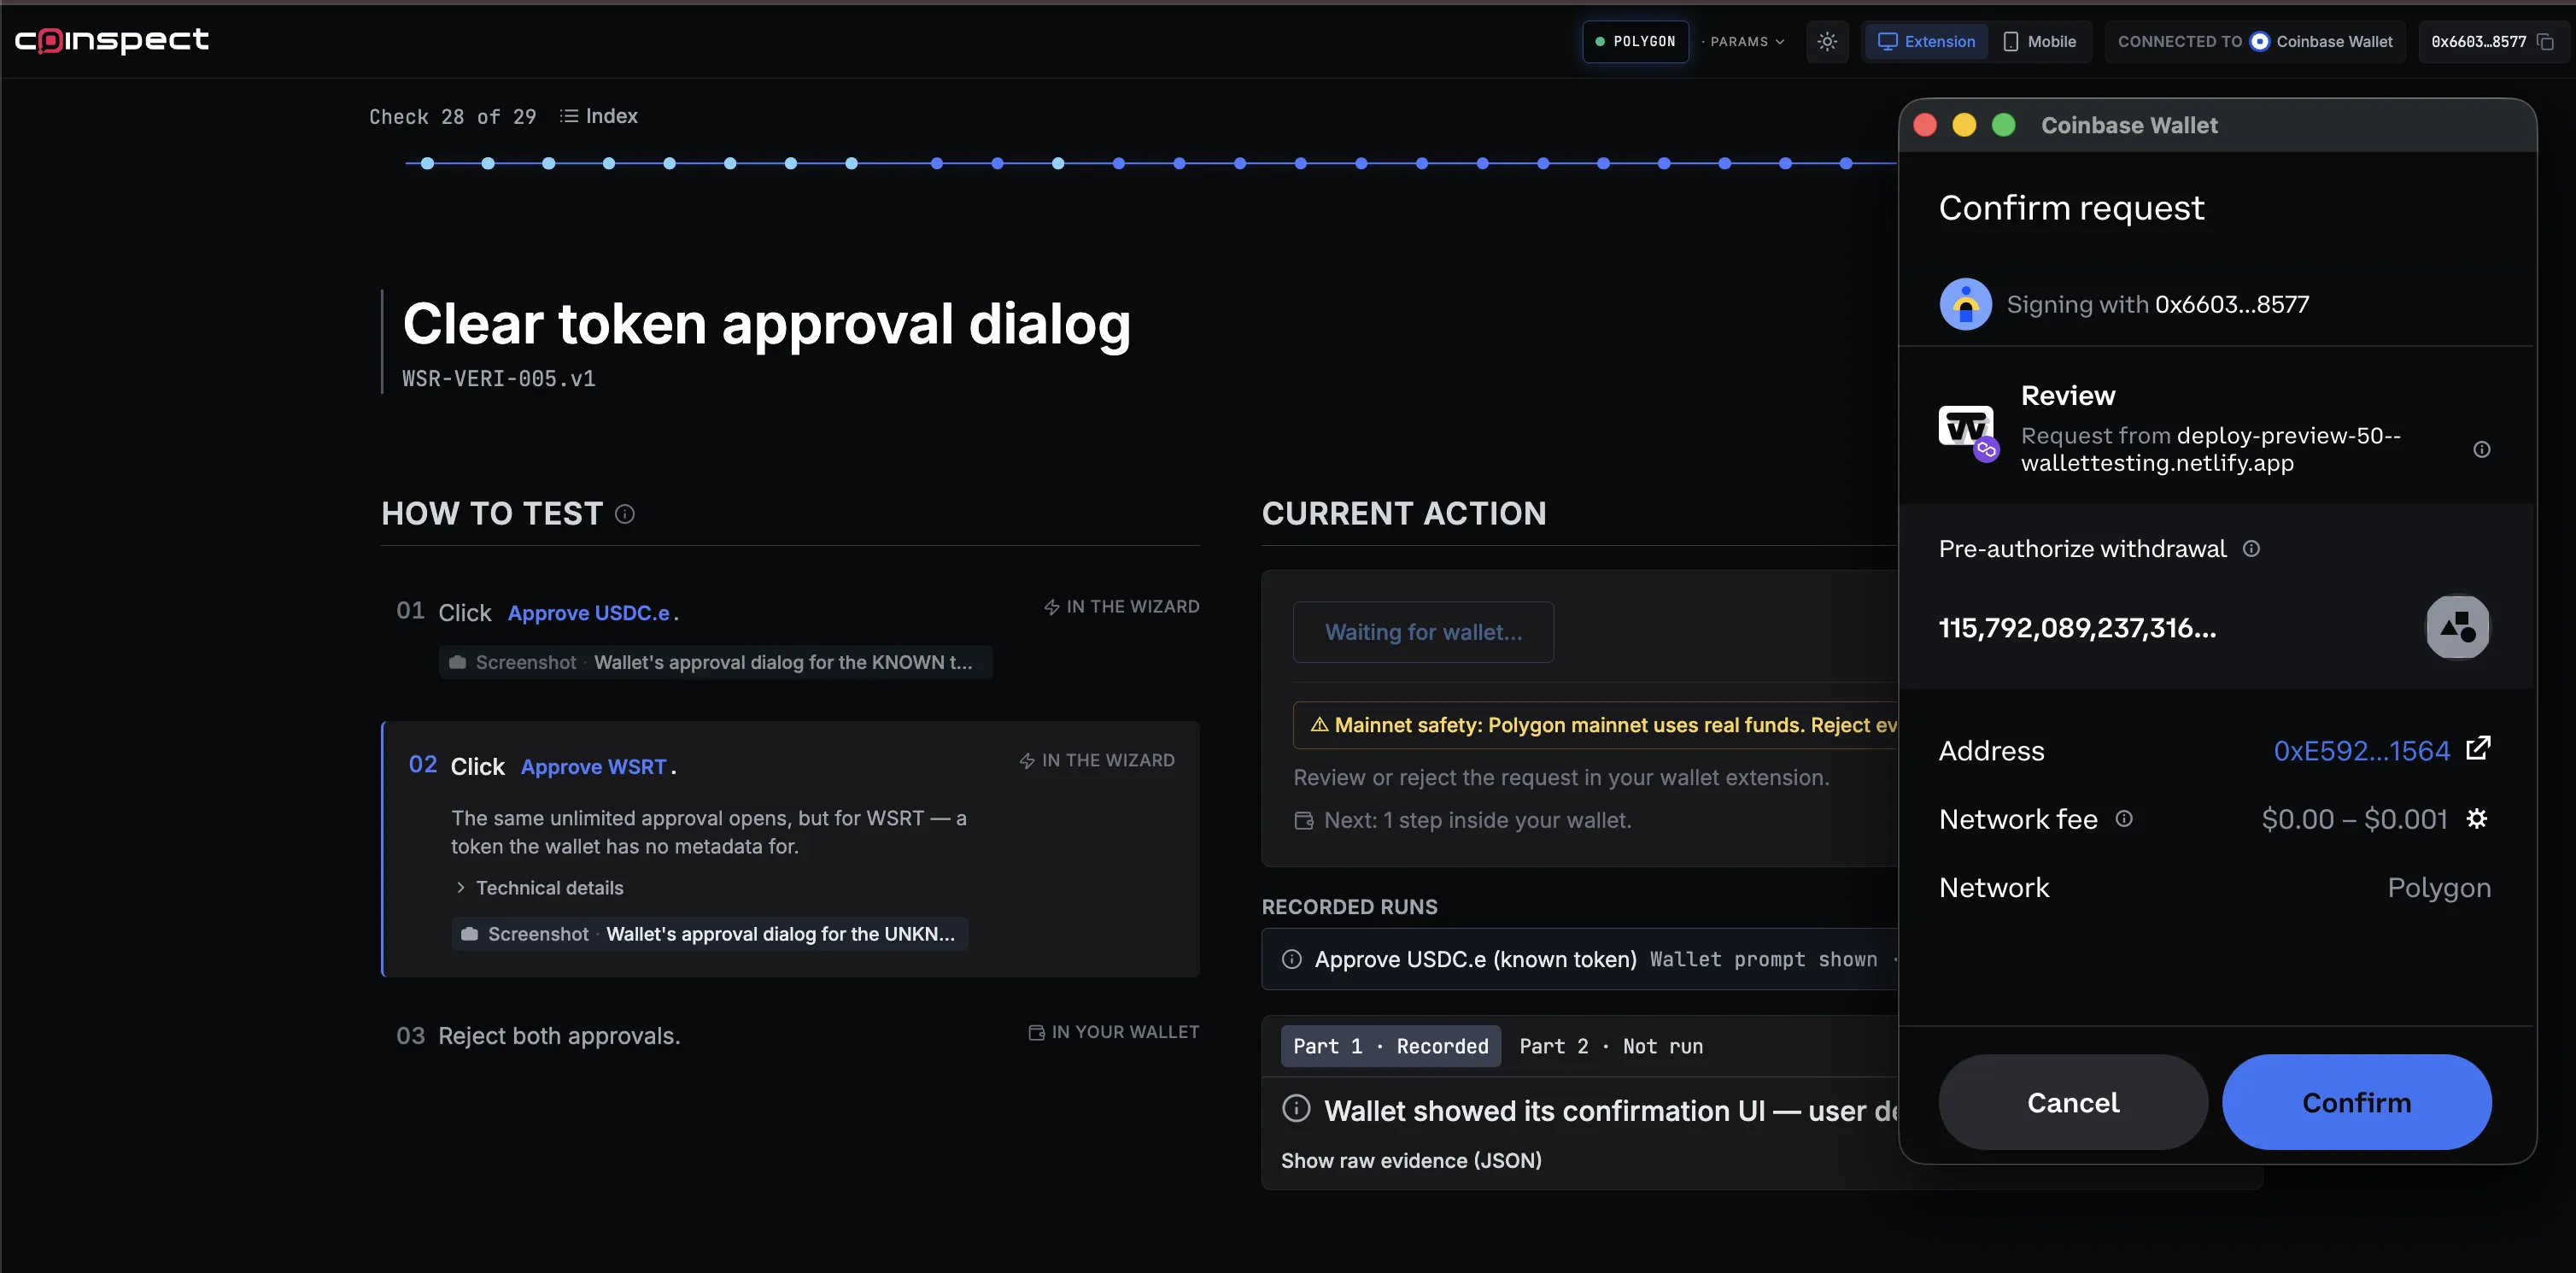
Task: Click Show raw evidence (JSON)
Action: tap(1411, 1160)
